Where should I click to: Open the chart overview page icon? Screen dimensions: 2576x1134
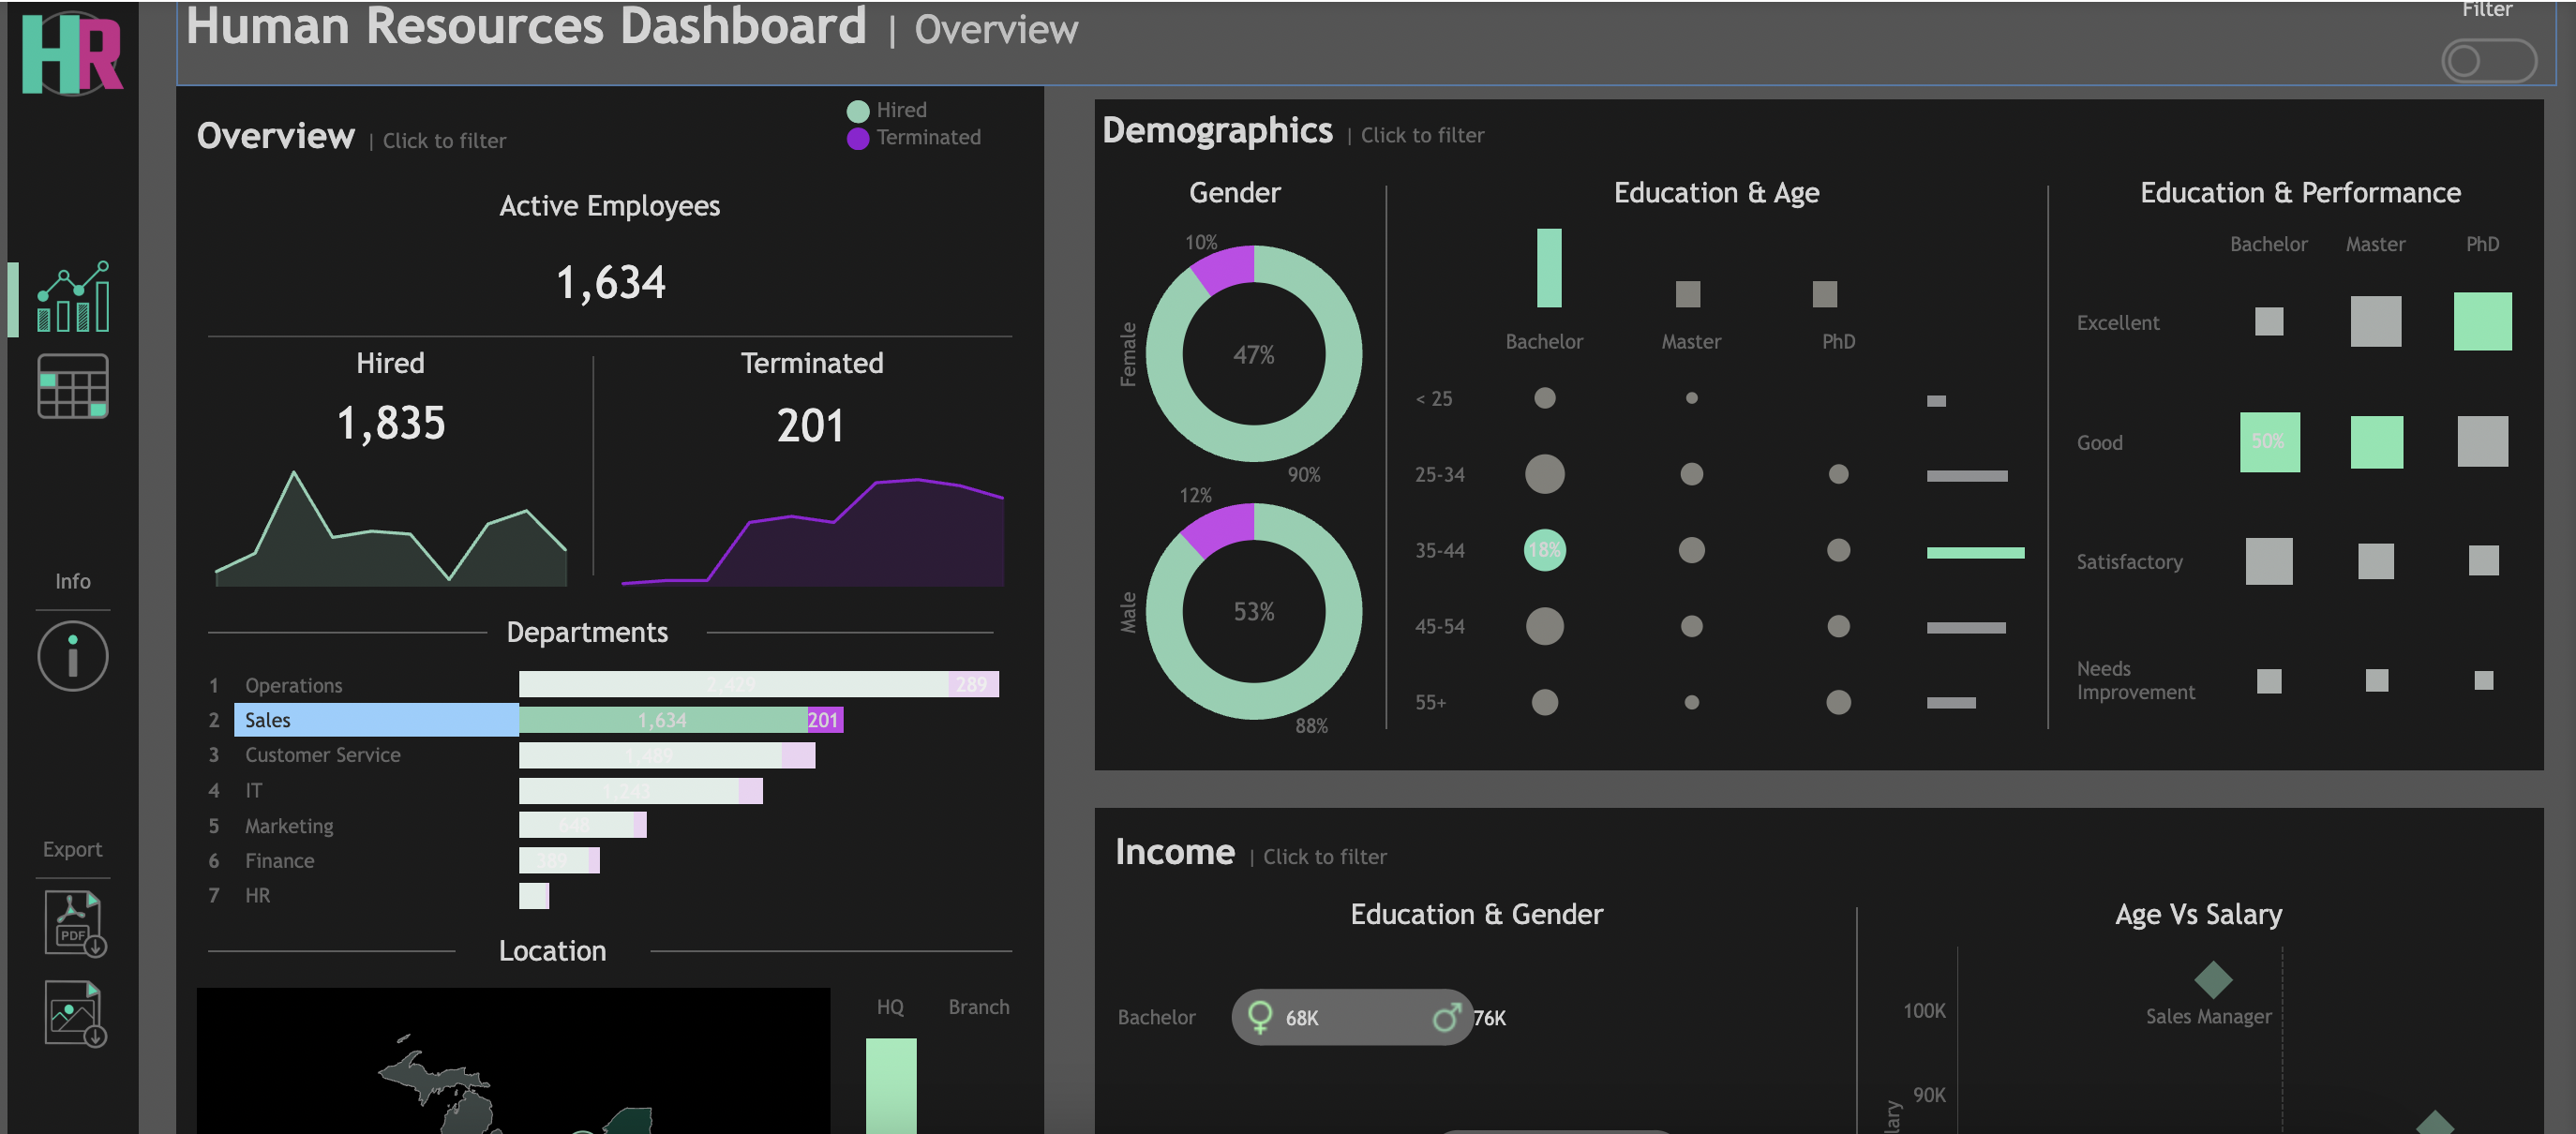pos(73,297)
